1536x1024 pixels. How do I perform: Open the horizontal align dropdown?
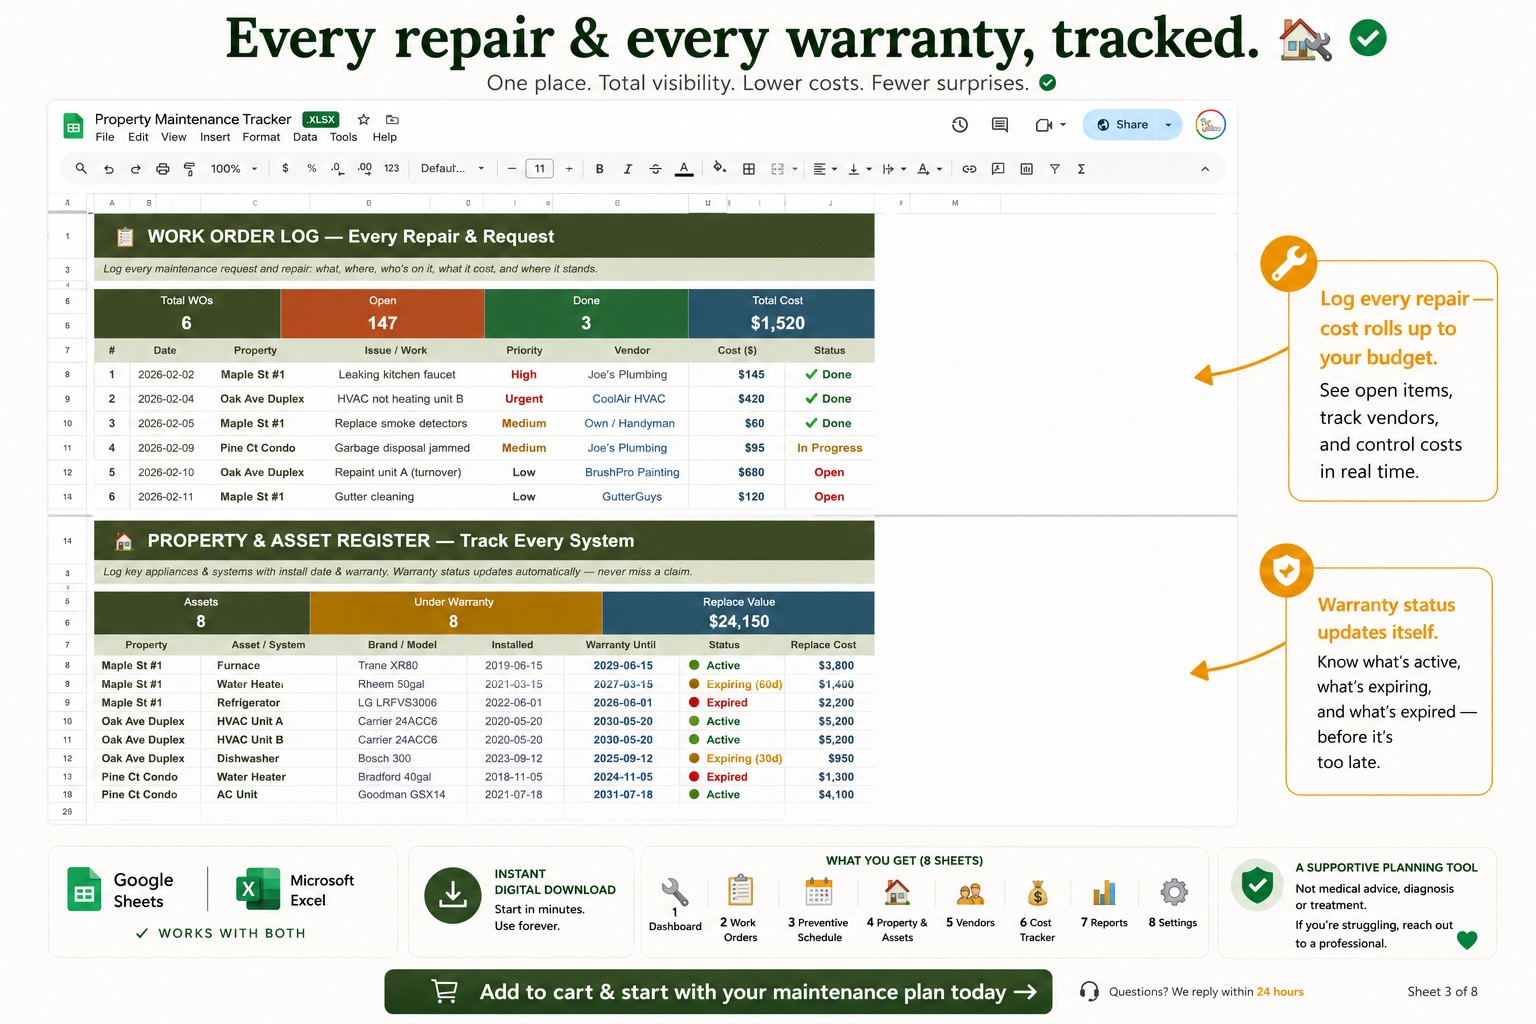[x=825, y=169]
